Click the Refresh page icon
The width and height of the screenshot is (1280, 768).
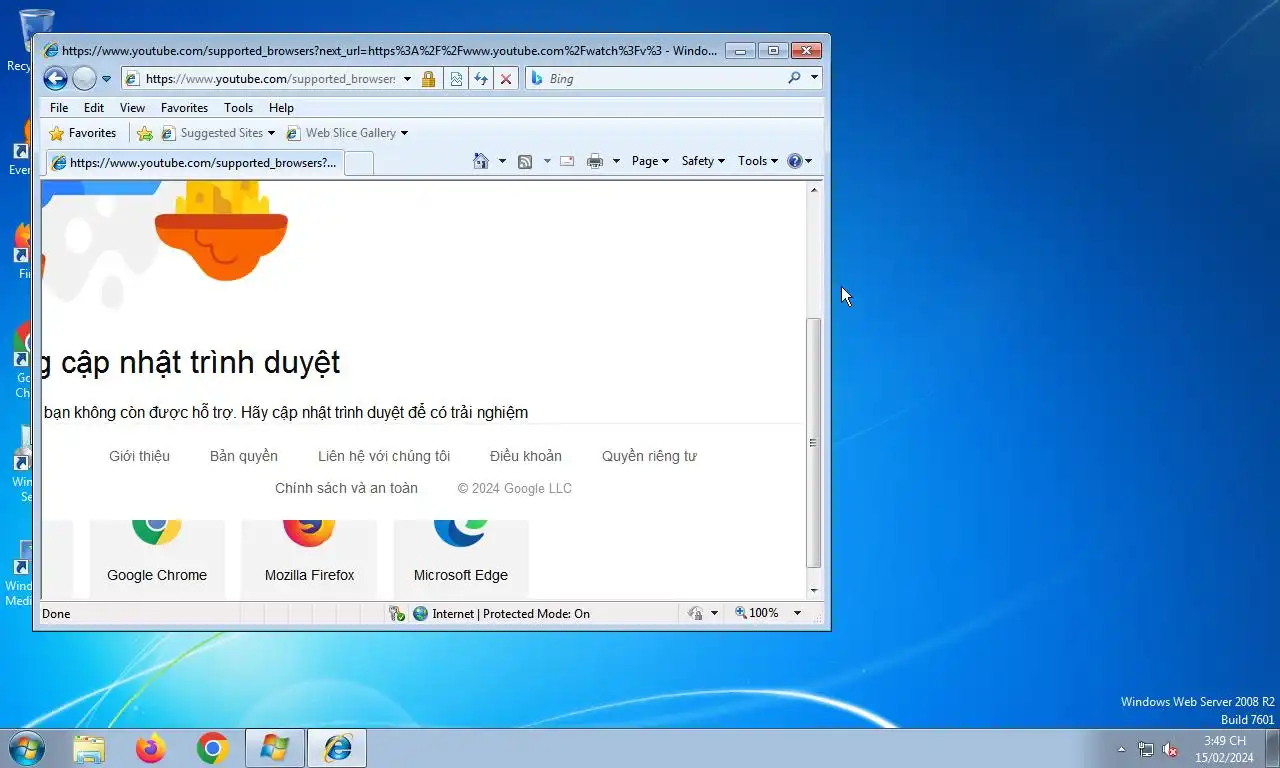pos(481,79)
